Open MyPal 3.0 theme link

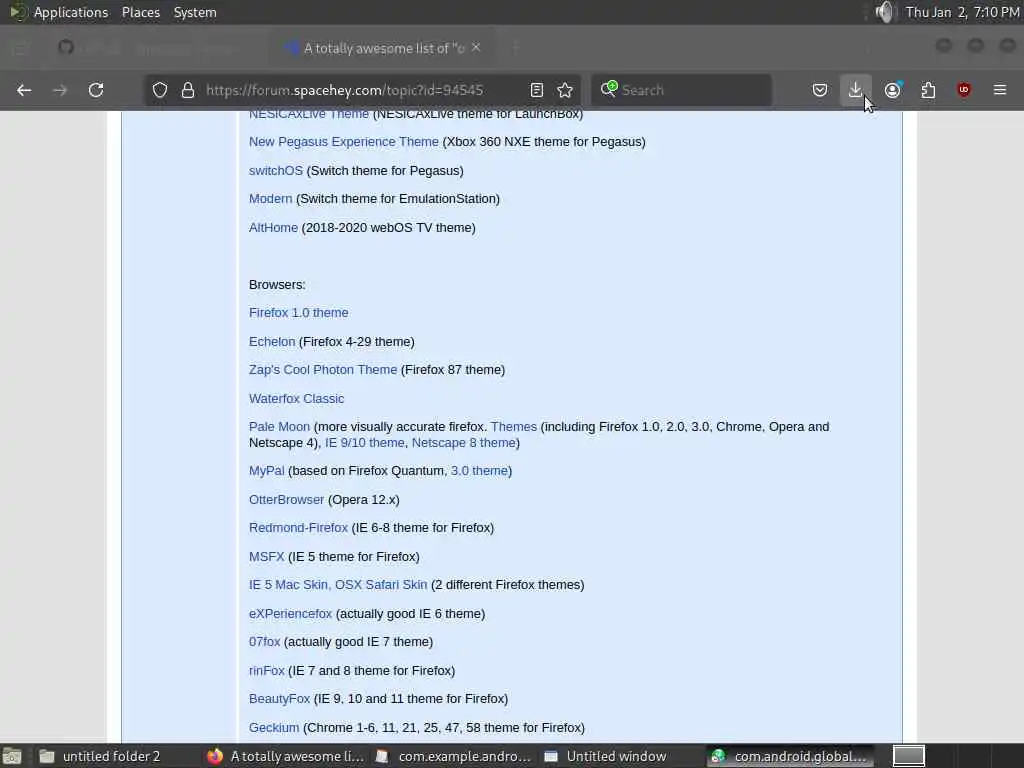(479, 471)
